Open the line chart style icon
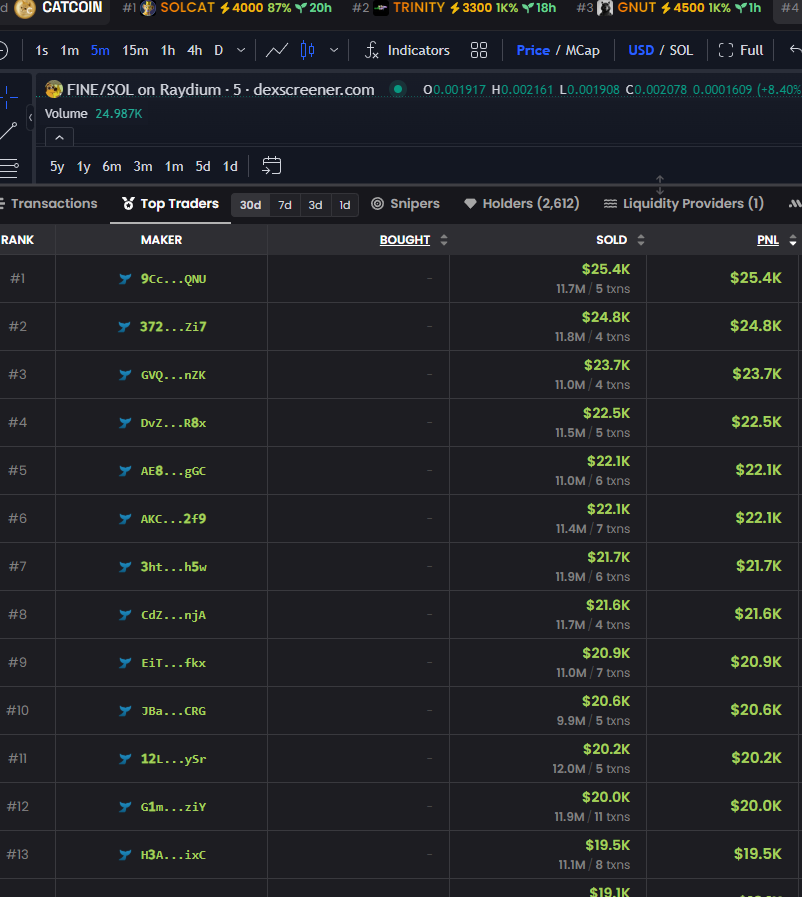802x897 pixels. pyautogui.click(x=276, y=50)
